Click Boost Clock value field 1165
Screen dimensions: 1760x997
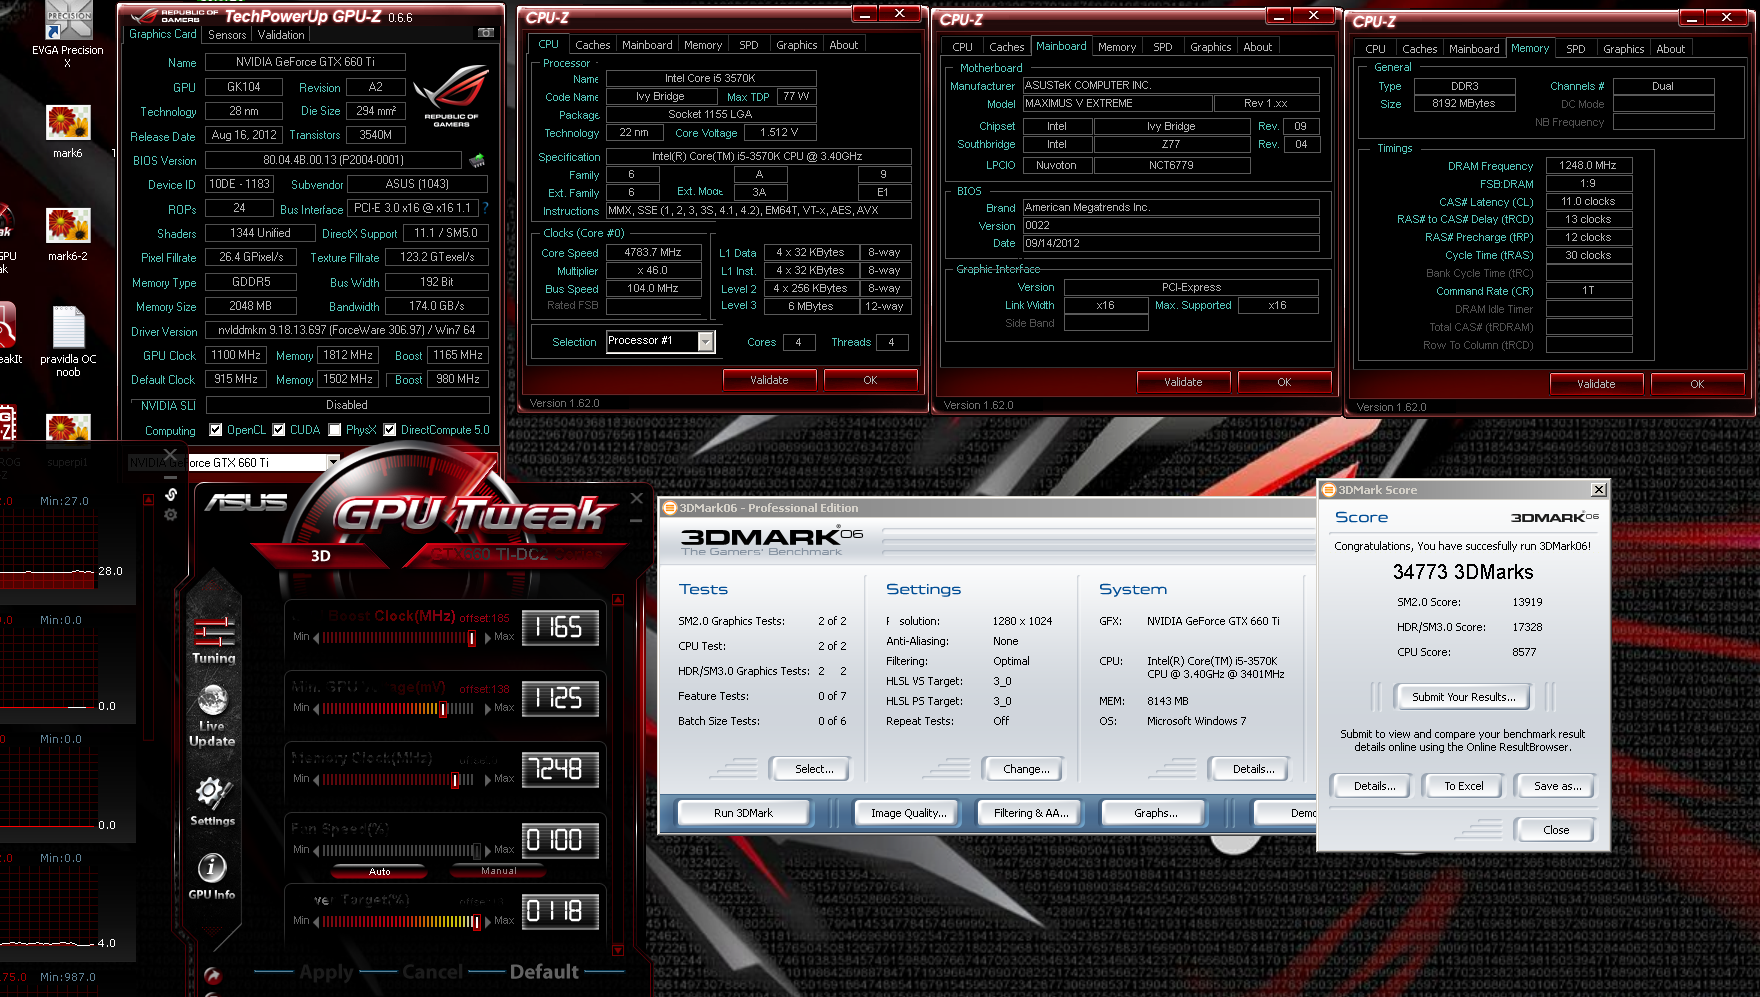tap(559, 627)
